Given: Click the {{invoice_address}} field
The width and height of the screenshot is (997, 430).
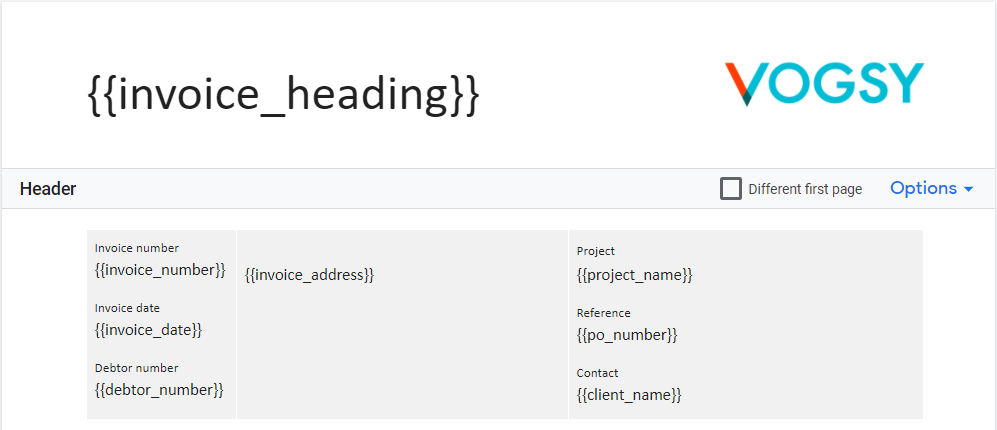Looking at the screenshot, I should tap(310, 275).
